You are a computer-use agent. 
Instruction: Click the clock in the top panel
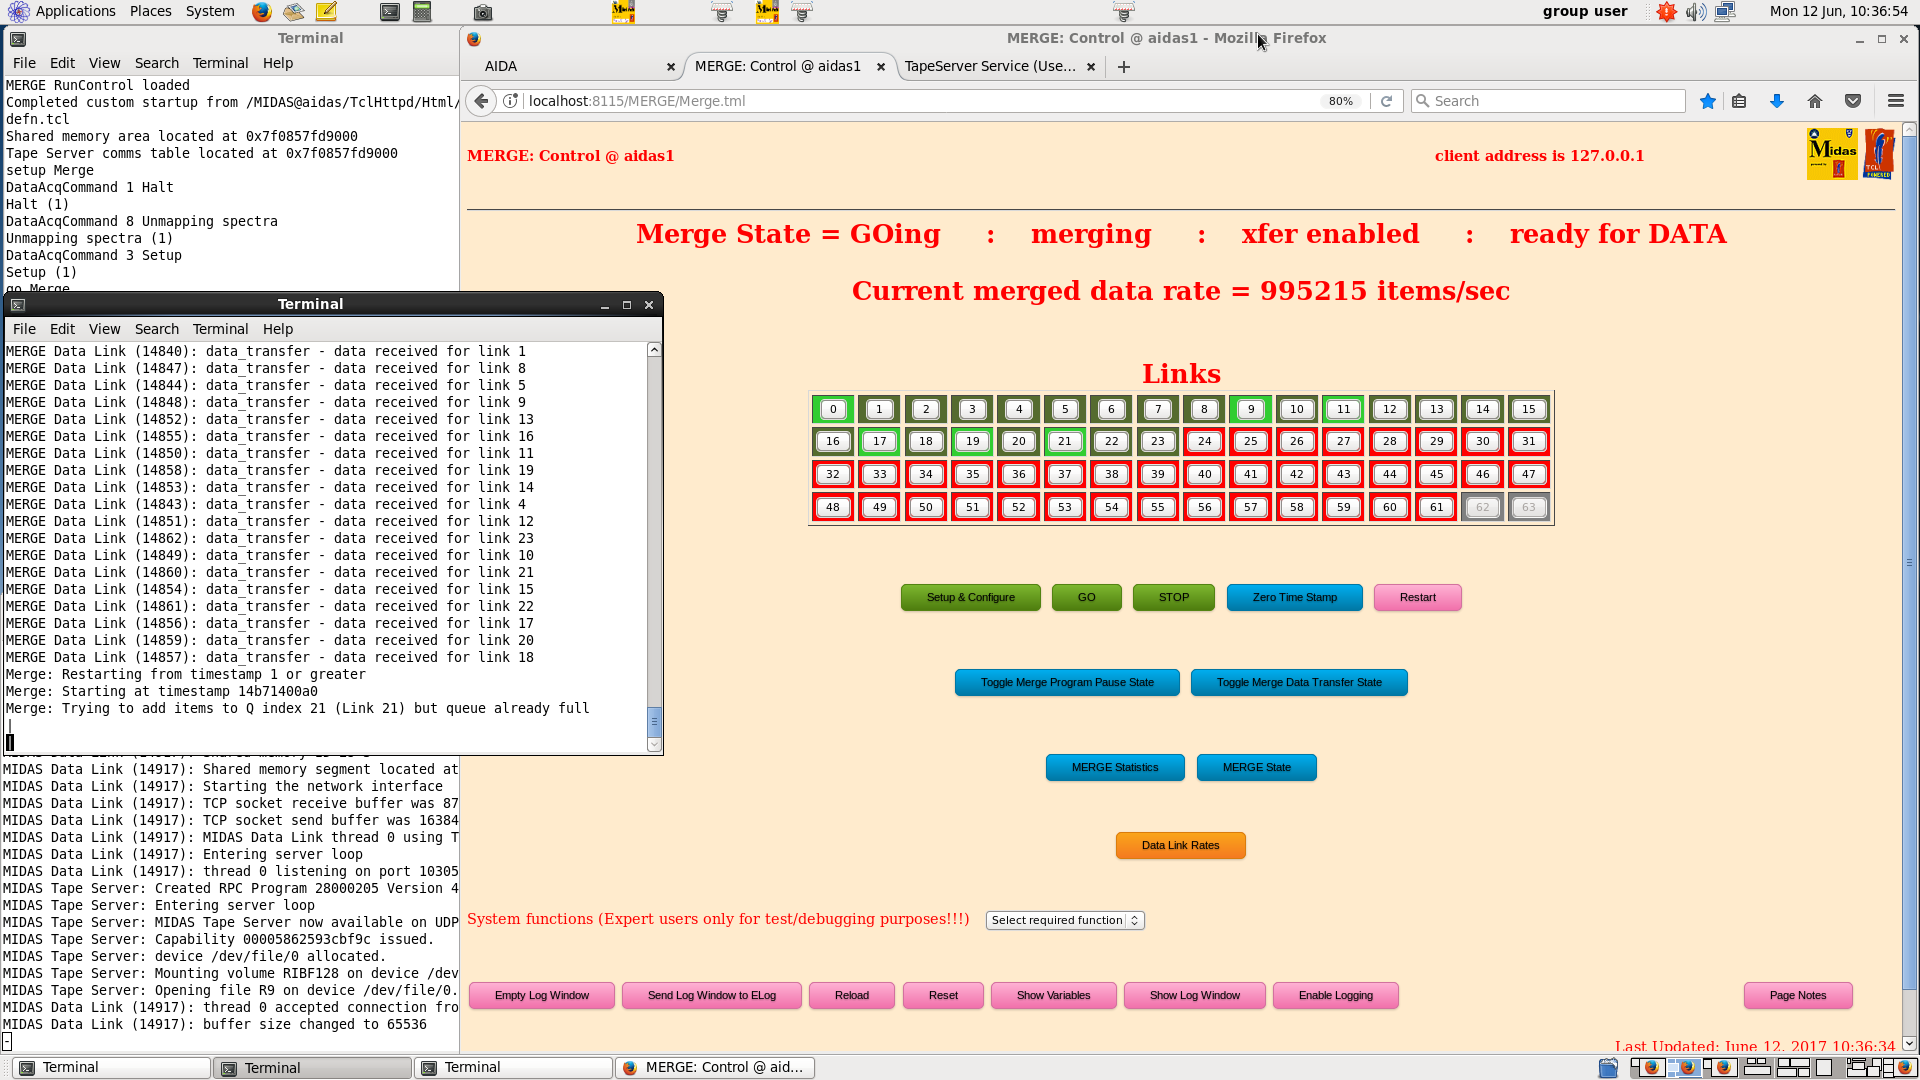click(x=1838, y=11)
